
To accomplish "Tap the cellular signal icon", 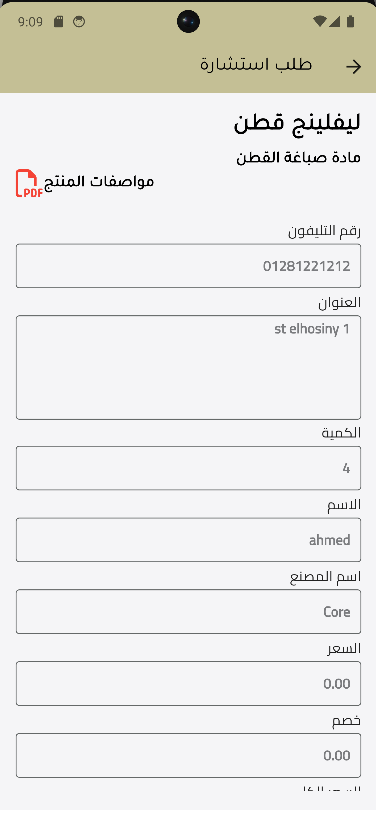I will [x=334, y=21].
